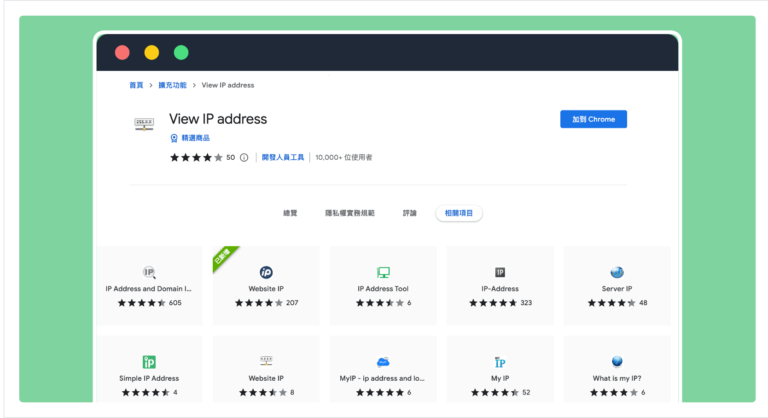
Task: Click the Server IP globe icon
Action: coord(617,272)
